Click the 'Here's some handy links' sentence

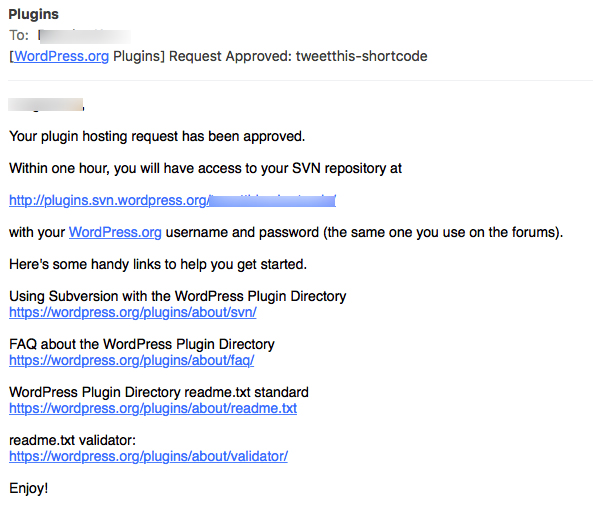click(x=158, y=264)
